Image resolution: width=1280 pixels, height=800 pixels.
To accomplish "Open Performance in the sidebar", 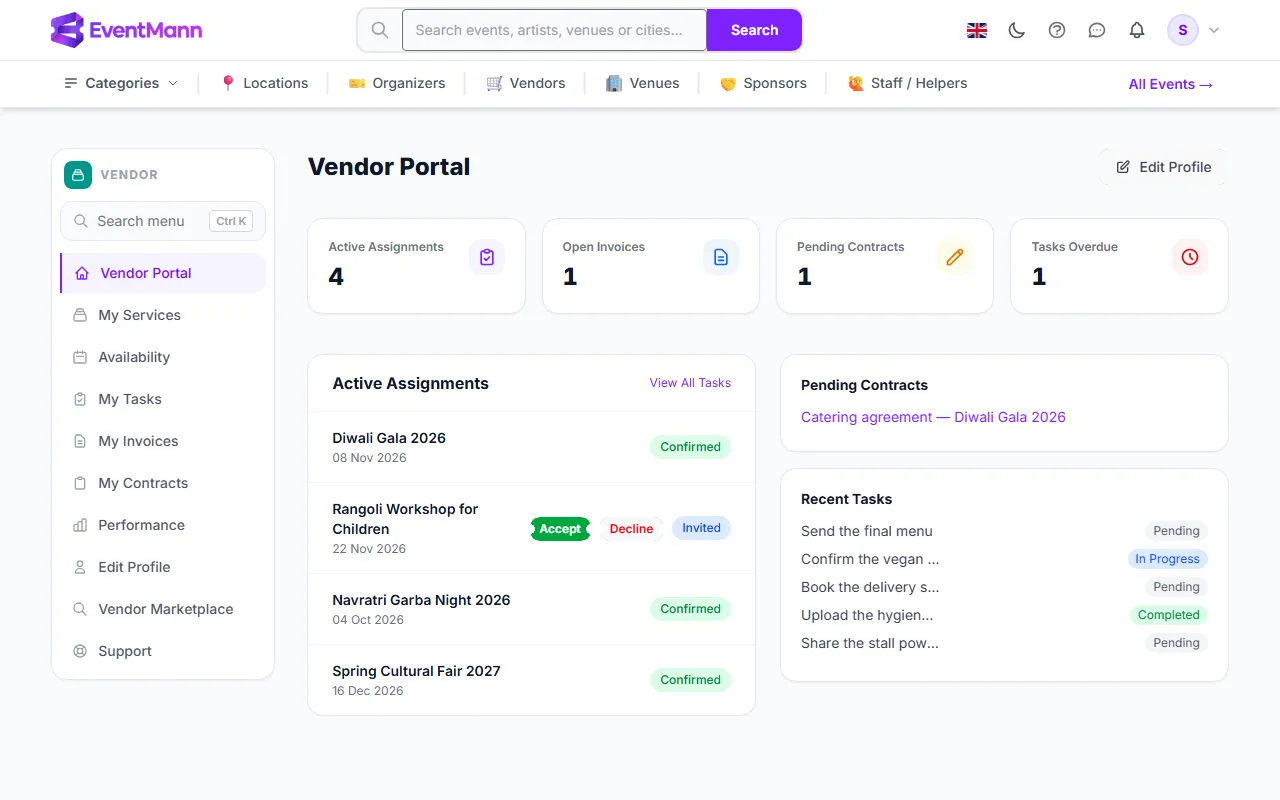I will 163,525.
